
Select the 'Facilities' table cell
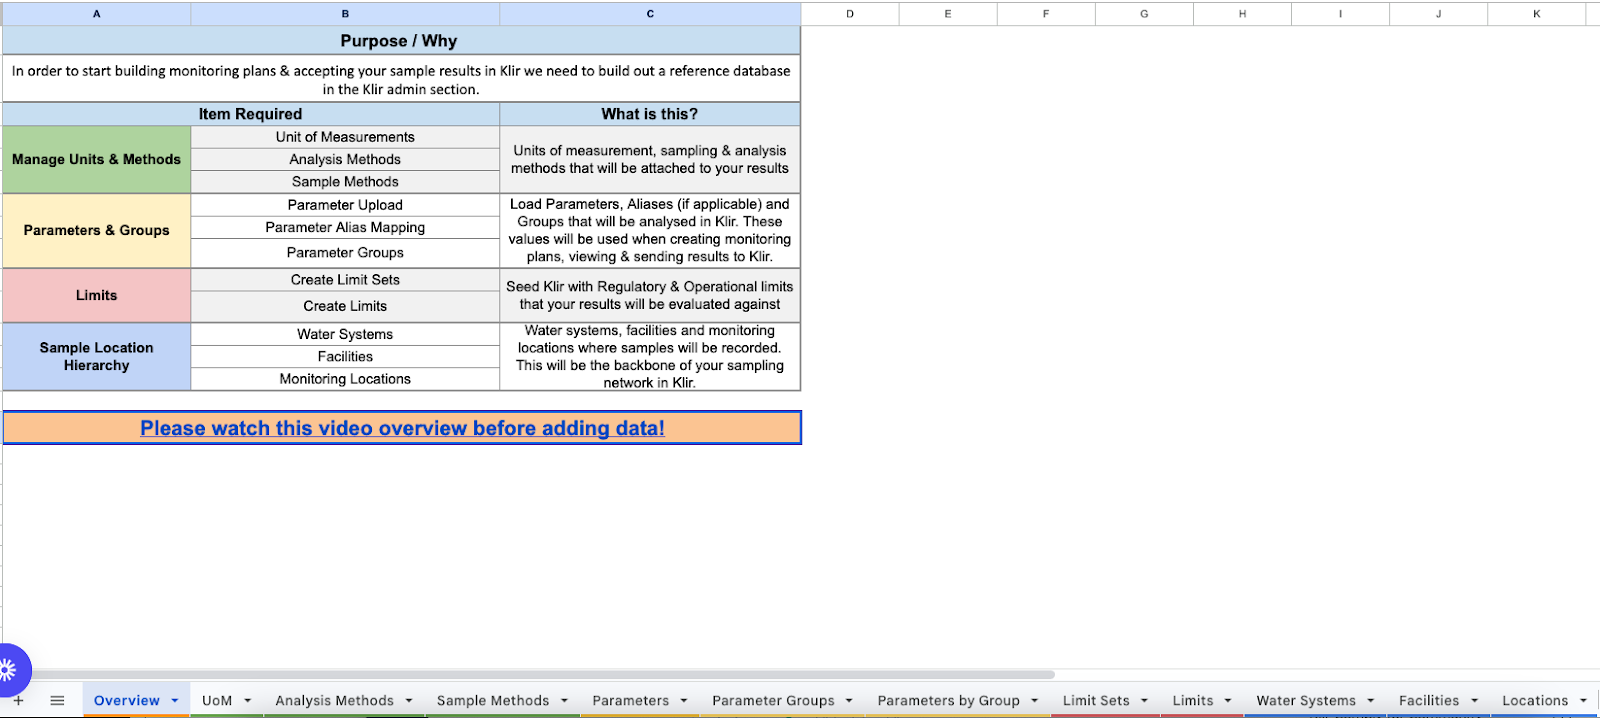point(345,356)
